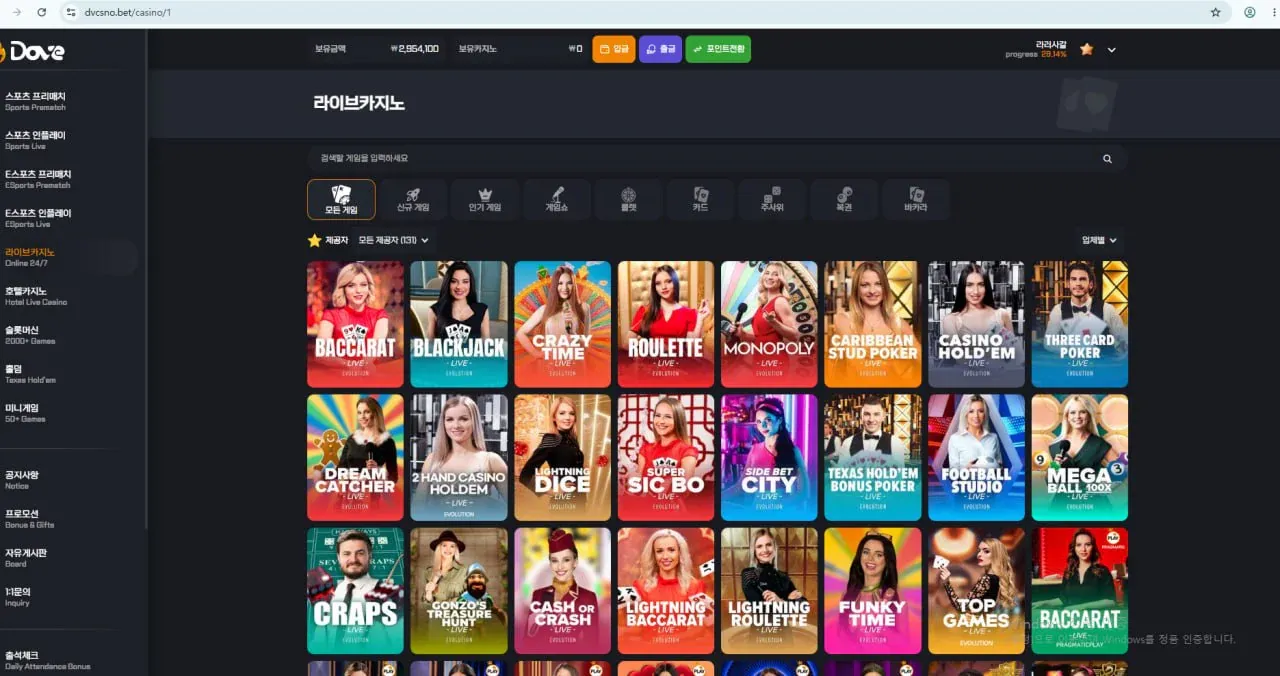Screen dimensions: 1280x676
Task: Reload the page in the browser
Action: click(x=41, y=12)
